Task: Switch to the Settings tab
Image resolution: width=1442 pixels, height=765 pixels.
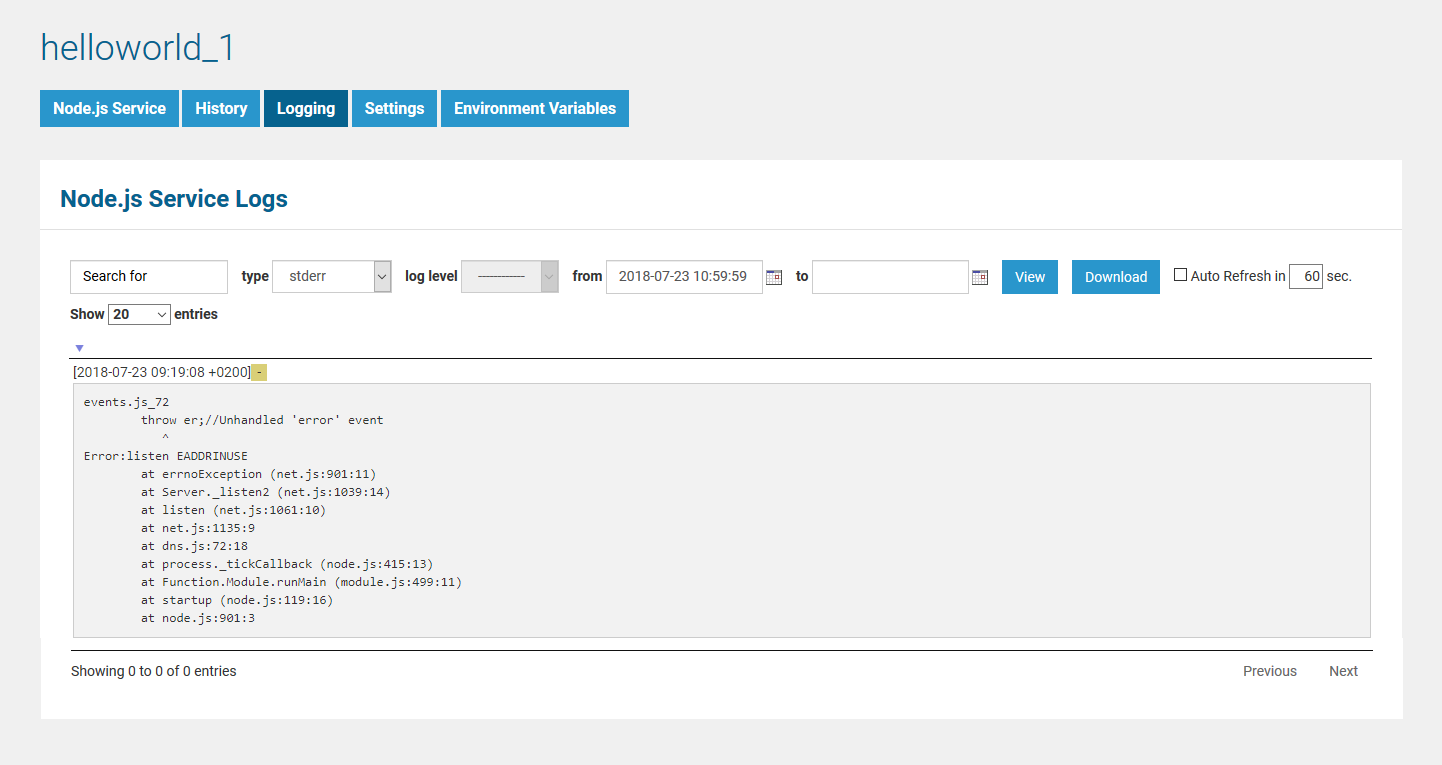Action: pyautogui.click(x=394, y=108)
